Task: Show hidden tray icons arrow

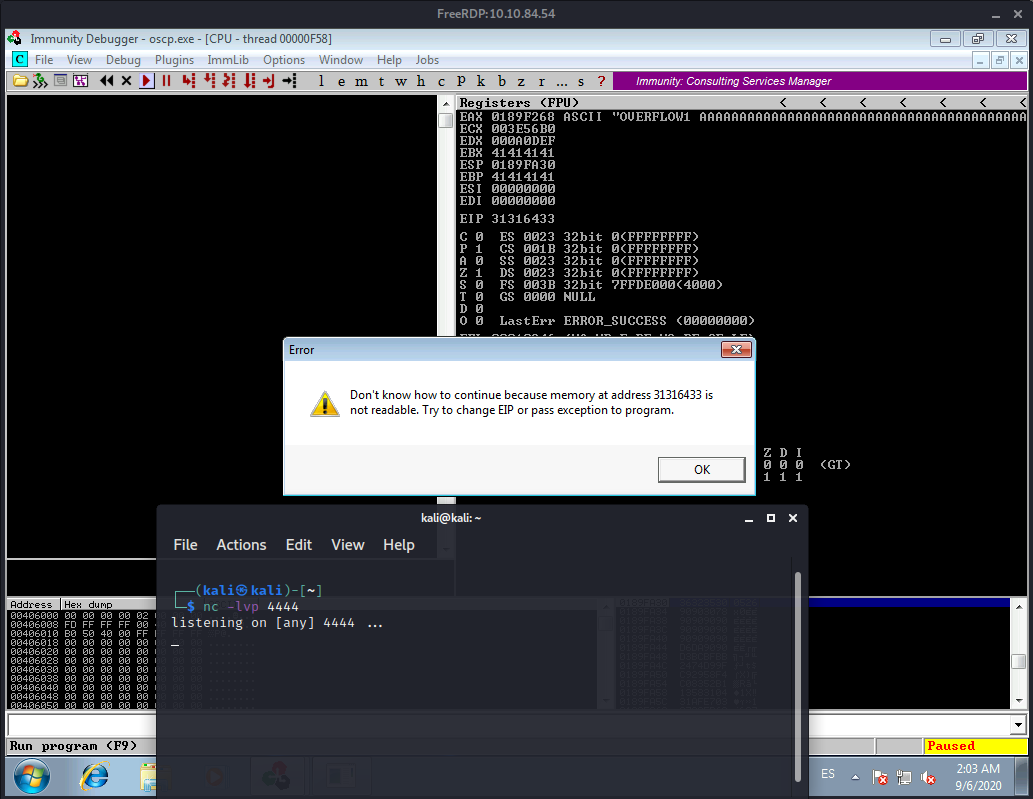Action: 855,777
